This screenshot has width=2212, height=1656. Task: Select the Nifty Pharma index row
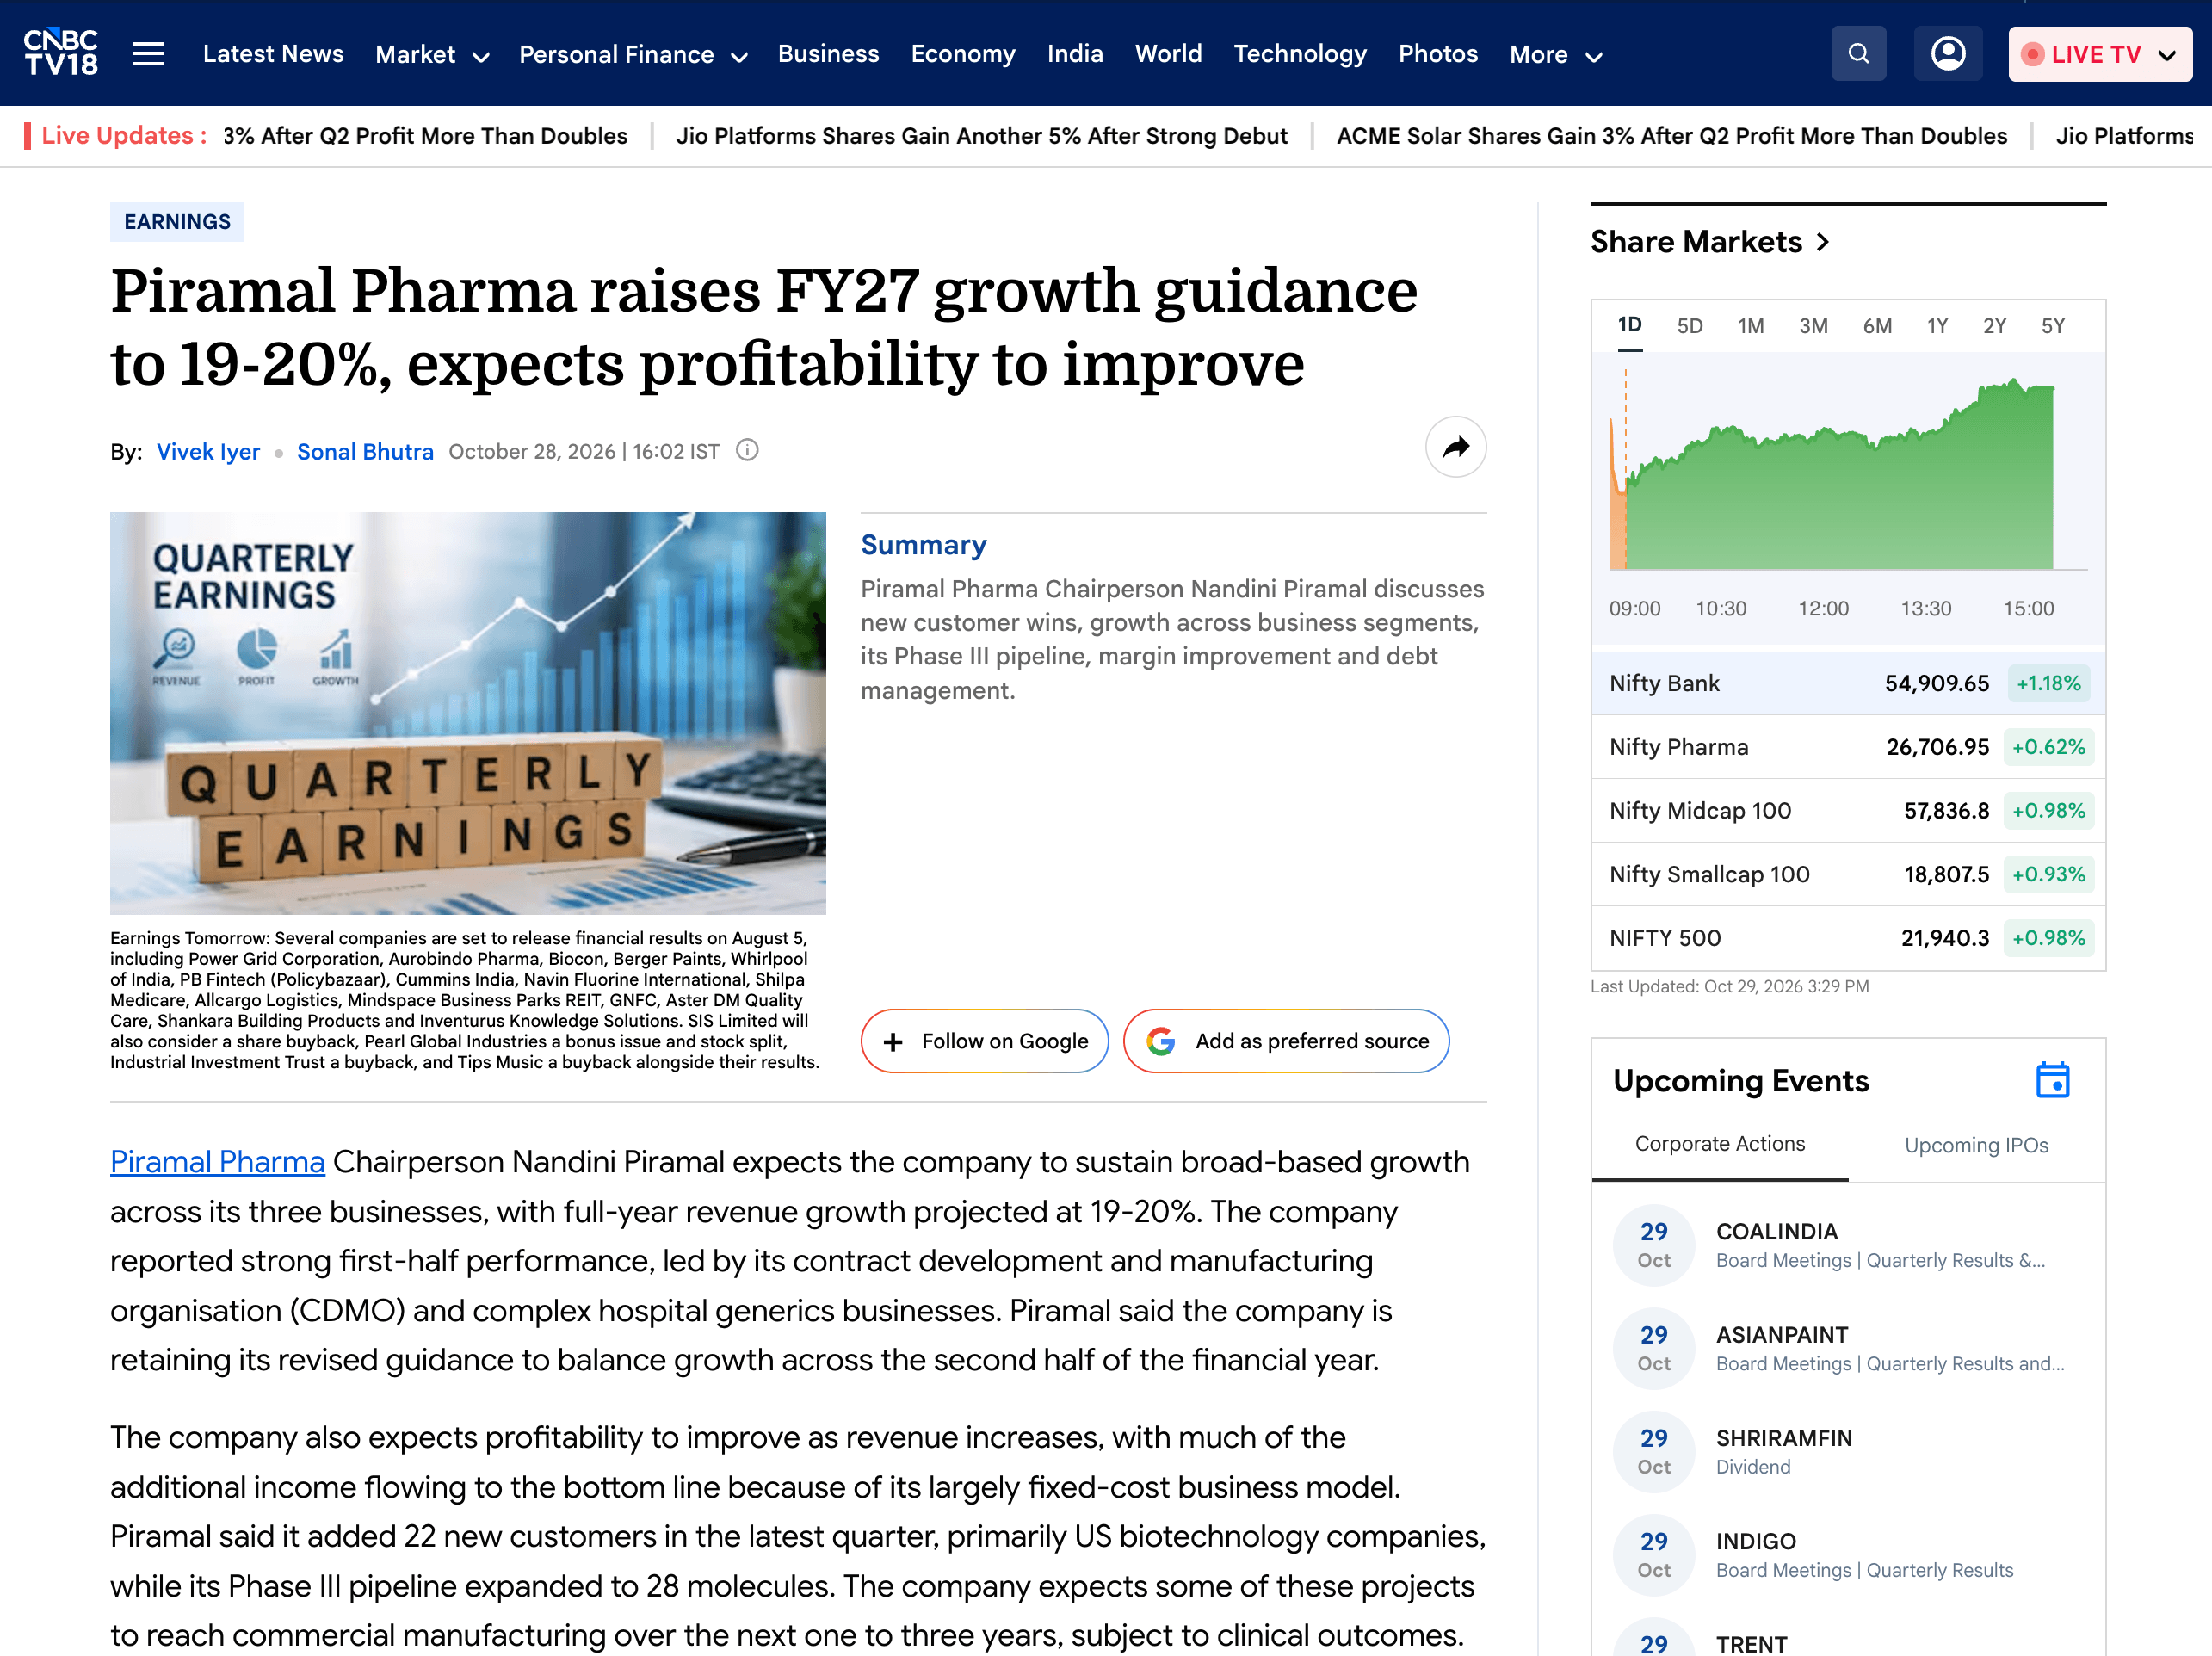point(1847,747)
